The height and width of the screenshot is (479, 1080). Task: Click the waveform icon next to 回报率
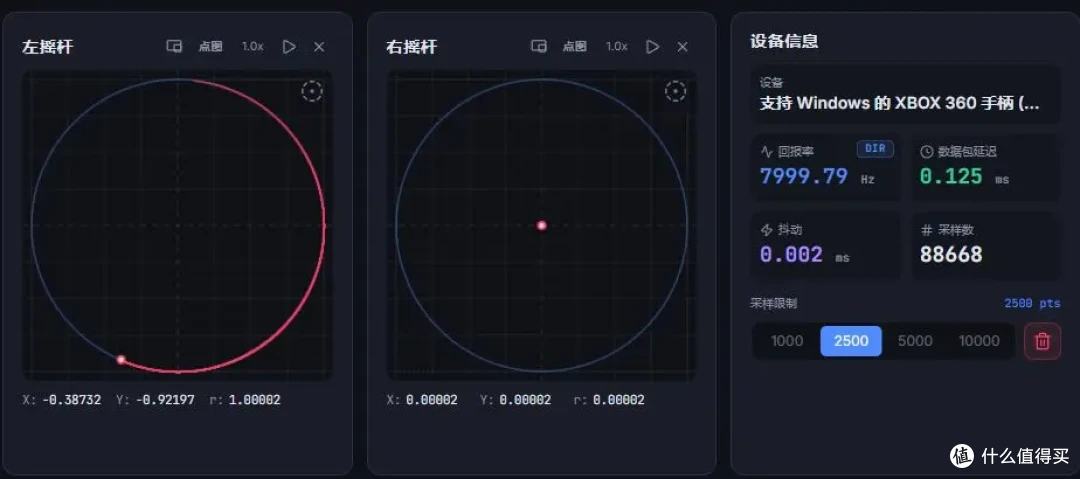pyautogui.click(x=766, y=151)
